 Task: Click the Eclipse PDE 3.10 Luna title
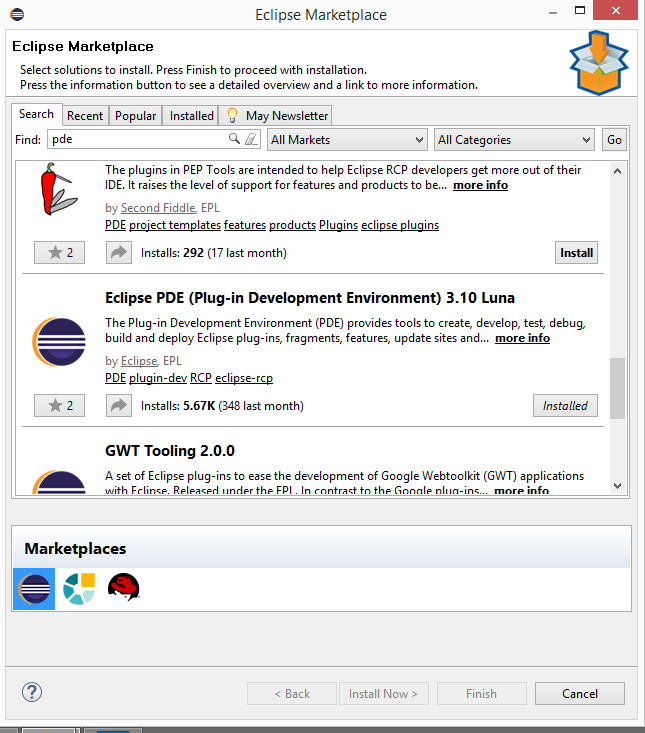pos(310,298)
